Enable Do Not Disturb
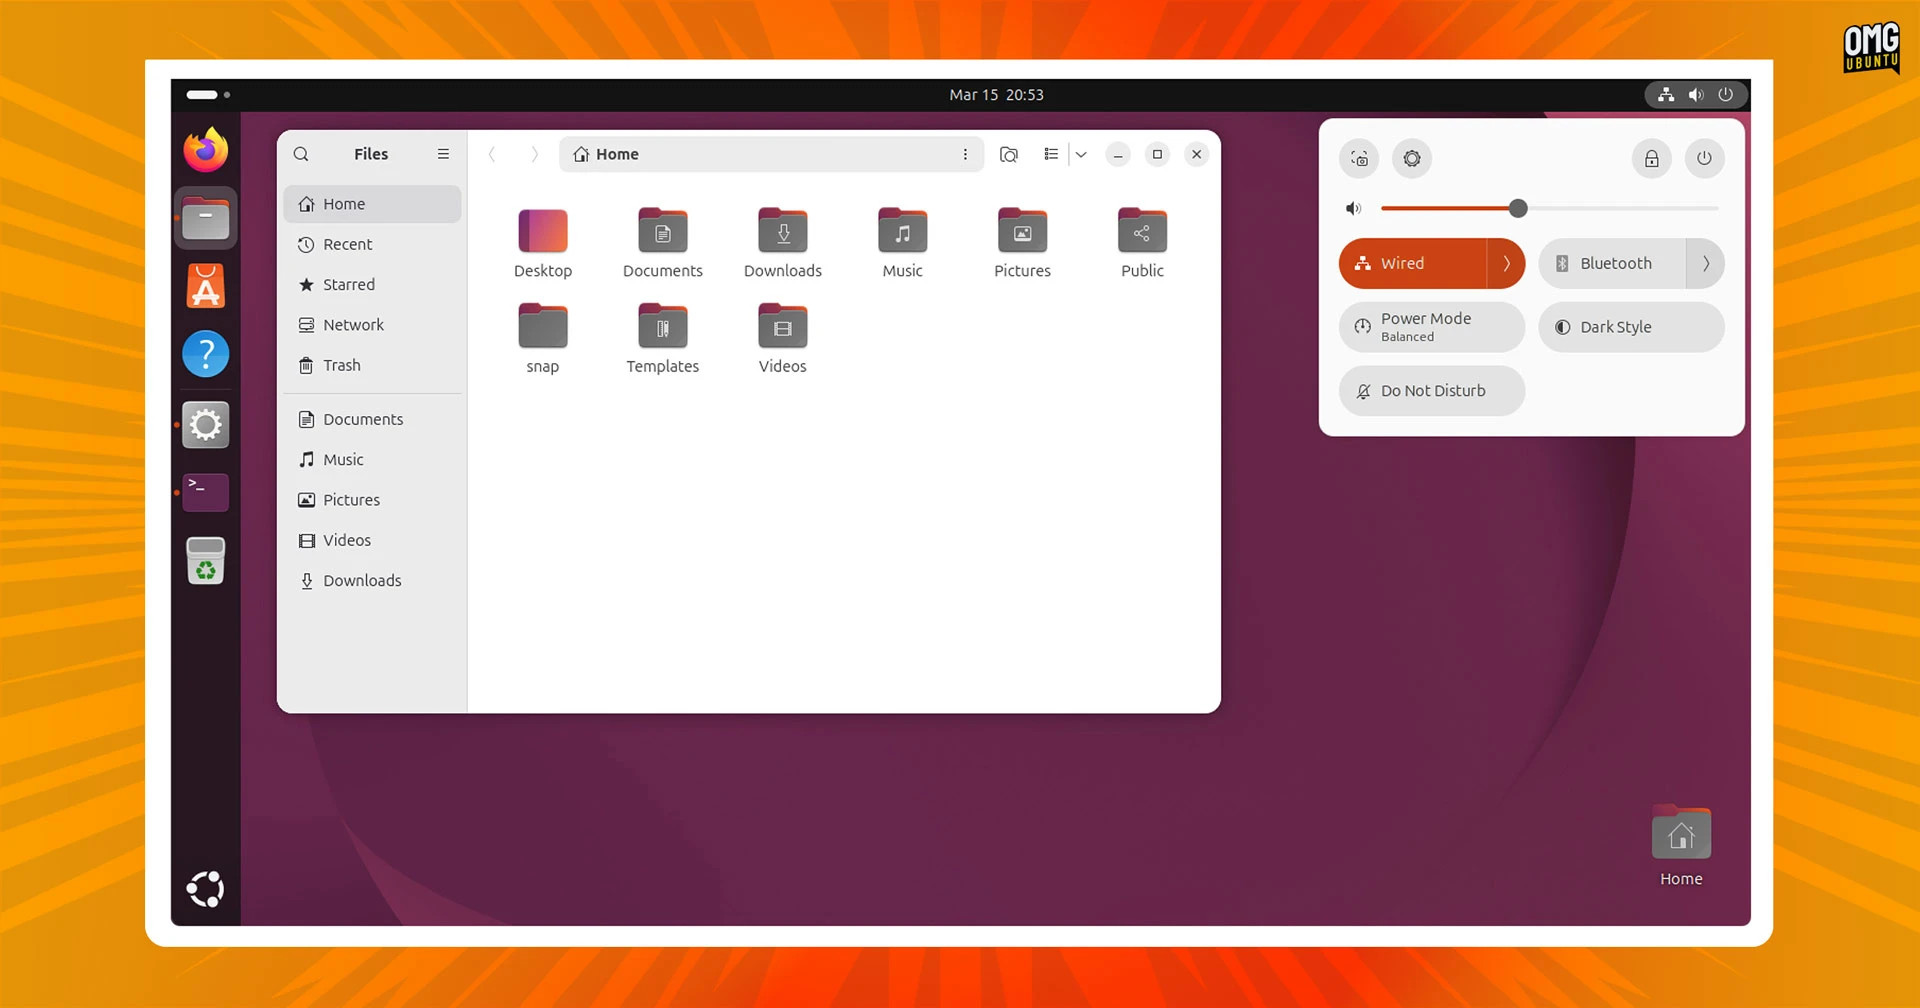 pos(1431,391)
